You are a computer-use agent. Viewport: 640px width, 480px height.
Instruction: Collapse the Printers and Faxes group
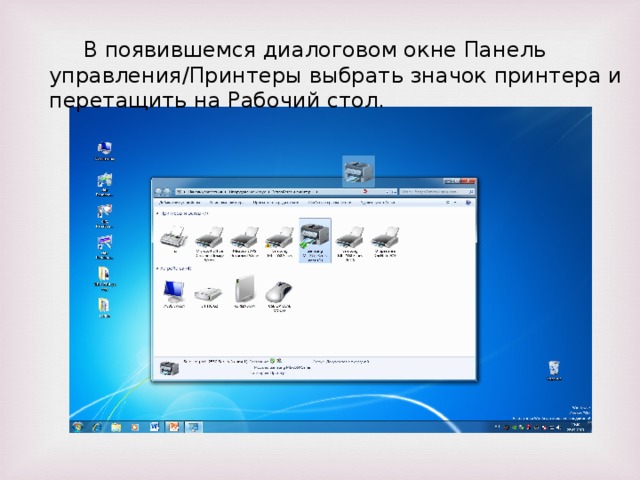point(158,213)
